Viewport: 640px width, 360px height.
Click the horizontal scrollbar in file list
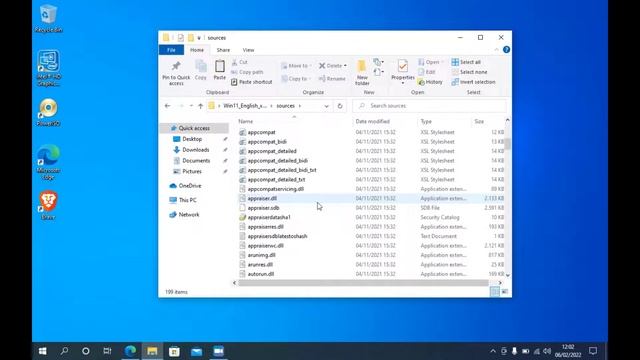363,283
